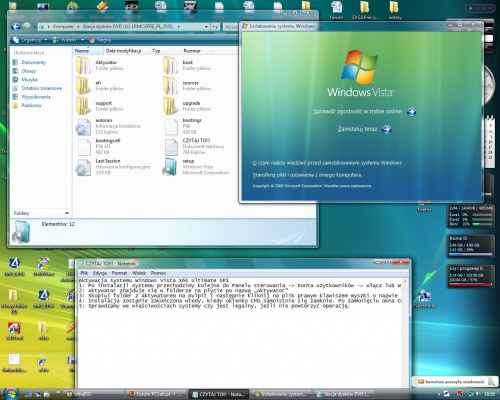Open 'O czym należy wiedzieć' link
The image size is (500, 400).
pos(327,163)
